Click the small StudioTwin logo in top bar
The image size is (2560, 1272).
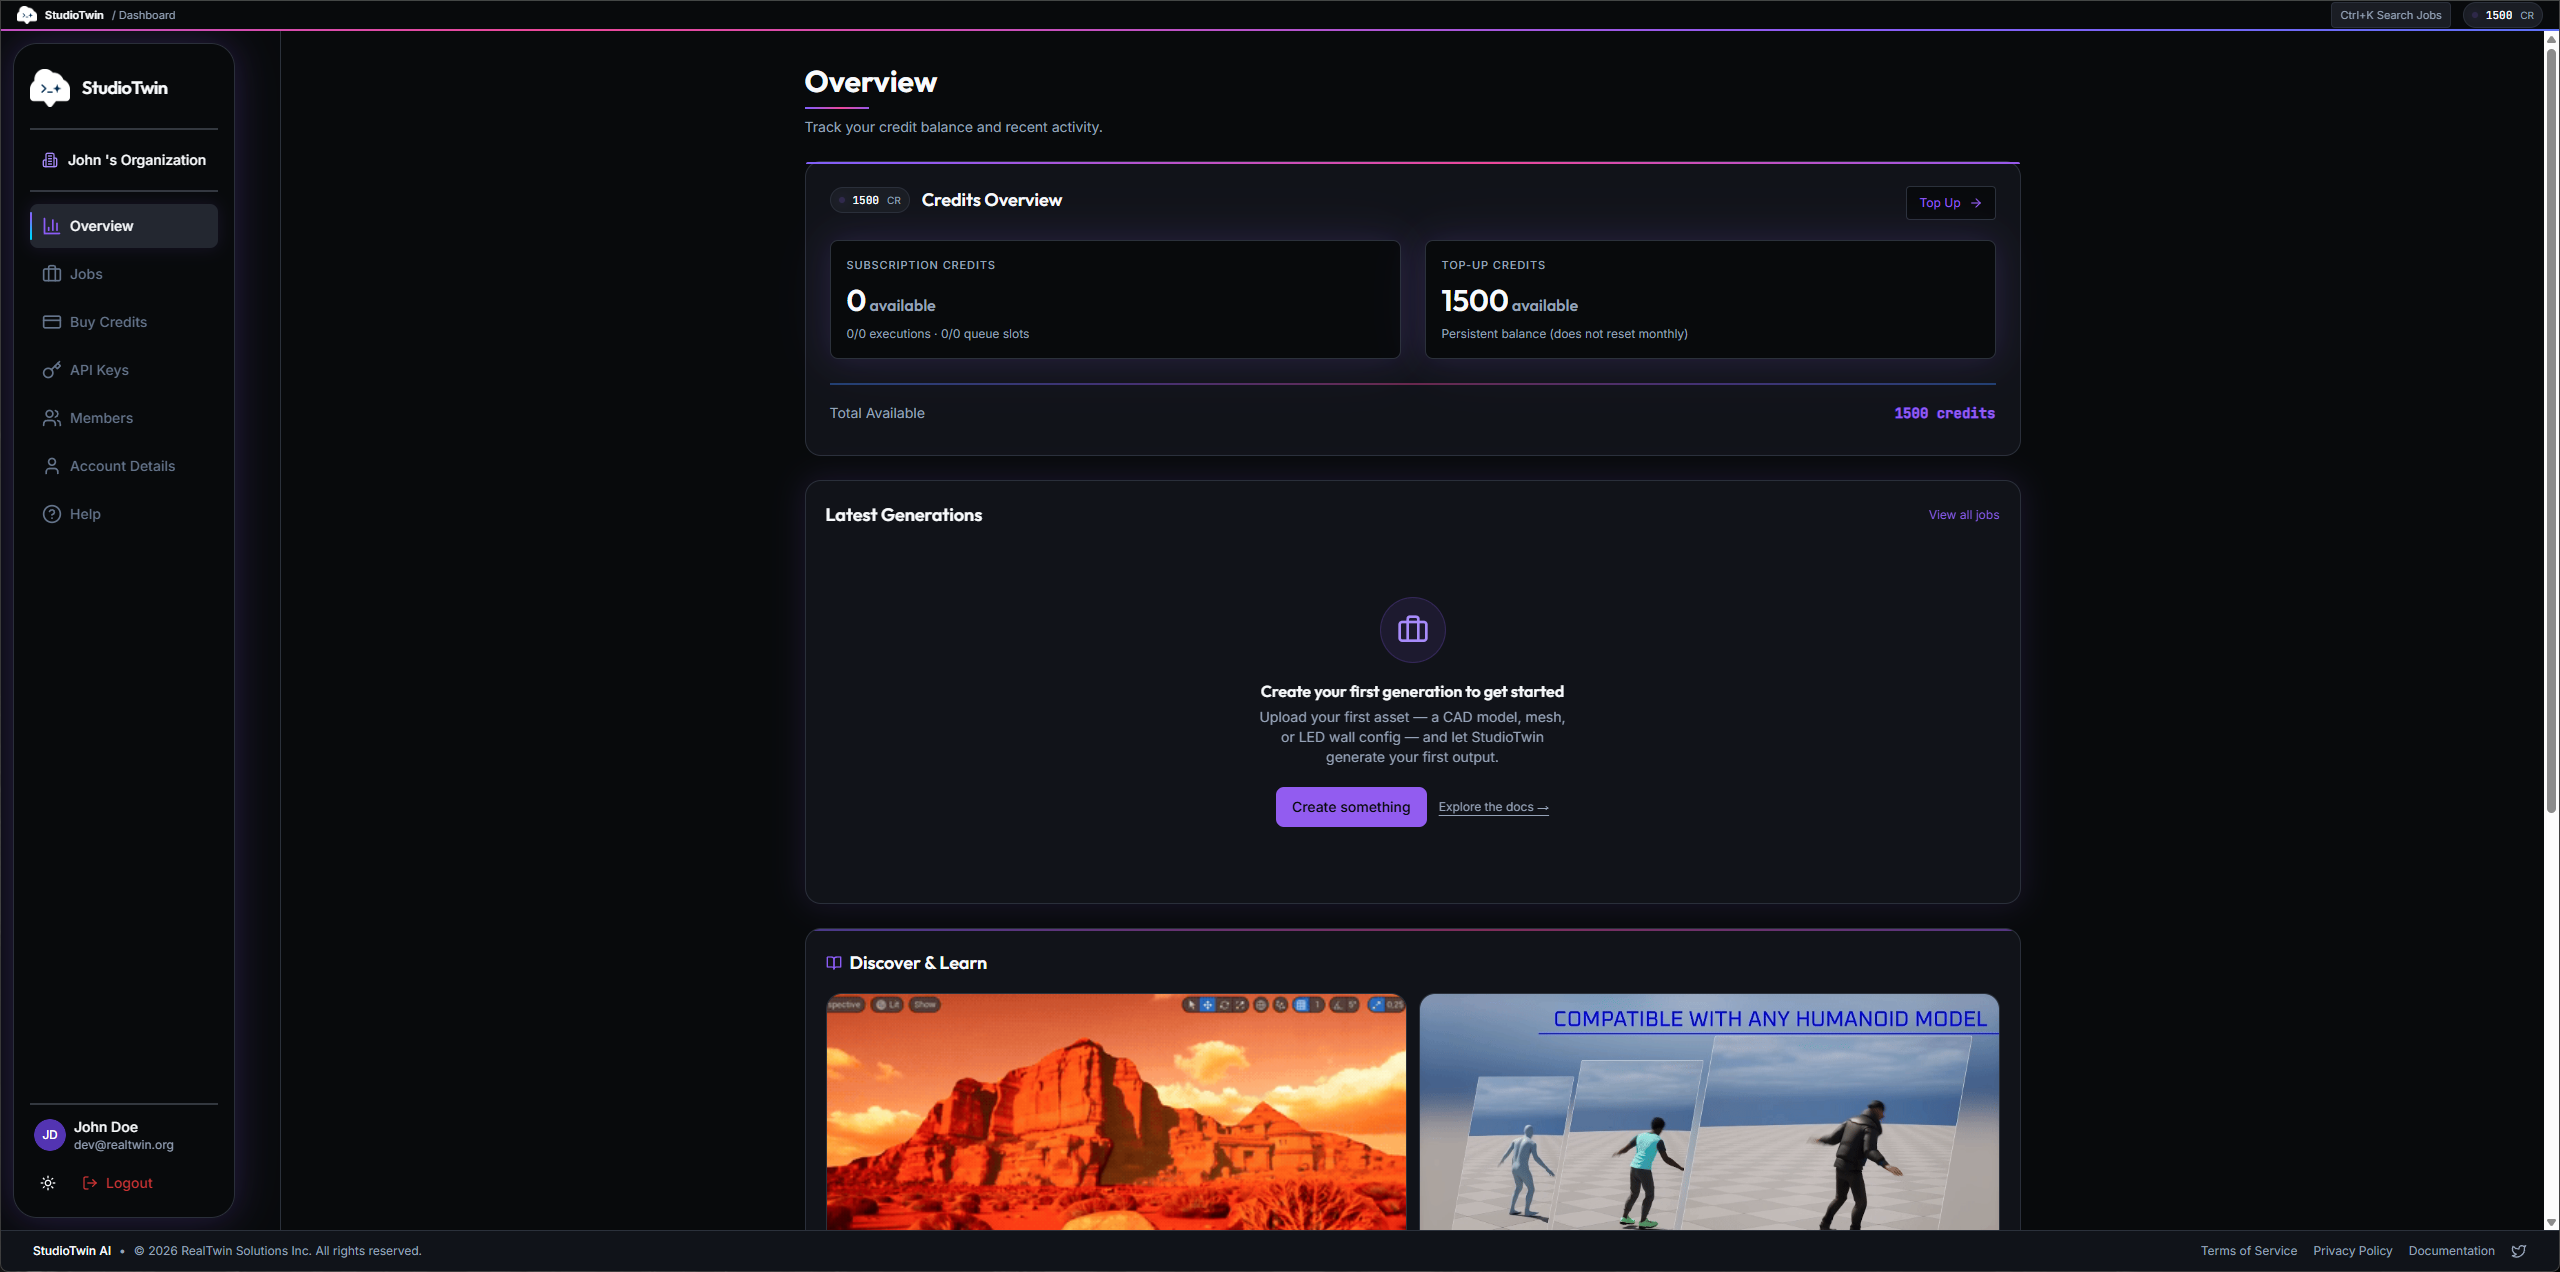point(27,15)
